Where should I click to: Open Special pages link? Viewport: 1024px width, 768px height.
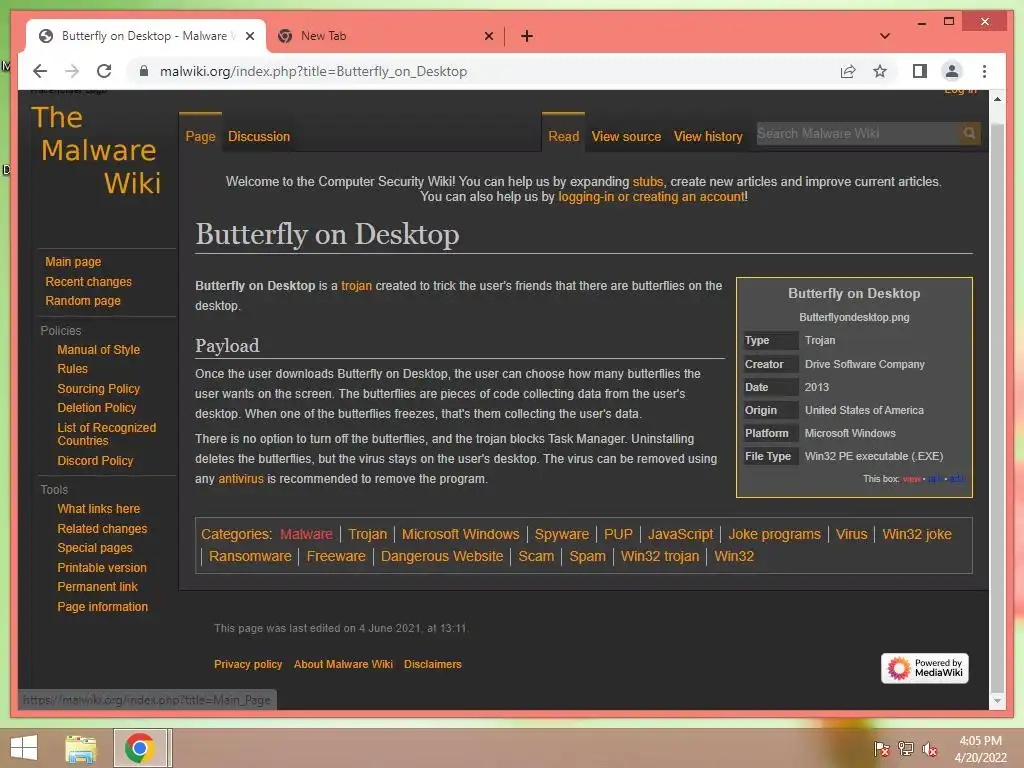pyautogui.click(x=95, y=548)
